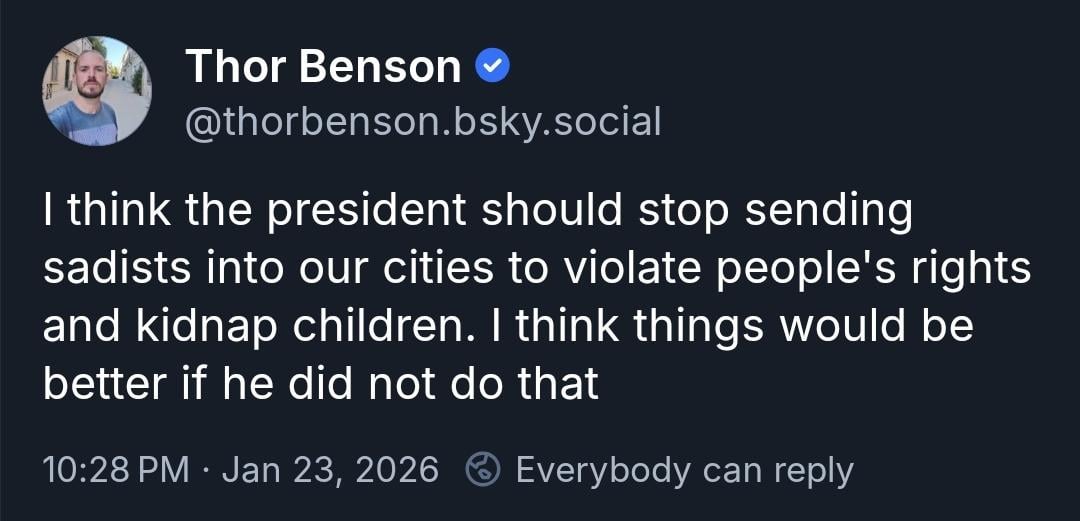The width and height of the screenshot is (1080, 521).
Task: Click the 10:28 PM timestamp
Action: pos(116,469)
